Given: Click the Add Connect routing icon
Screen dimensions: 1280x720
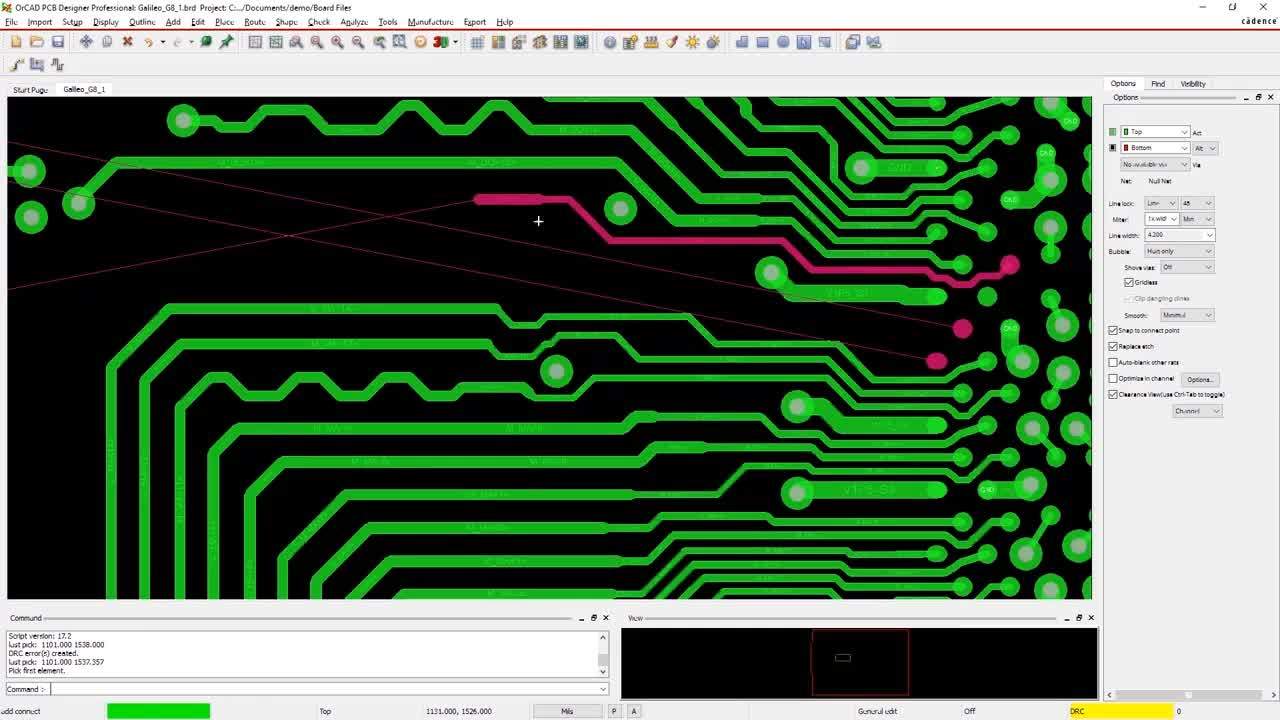Looking at the screenshot, I should [x=17, y=65].
